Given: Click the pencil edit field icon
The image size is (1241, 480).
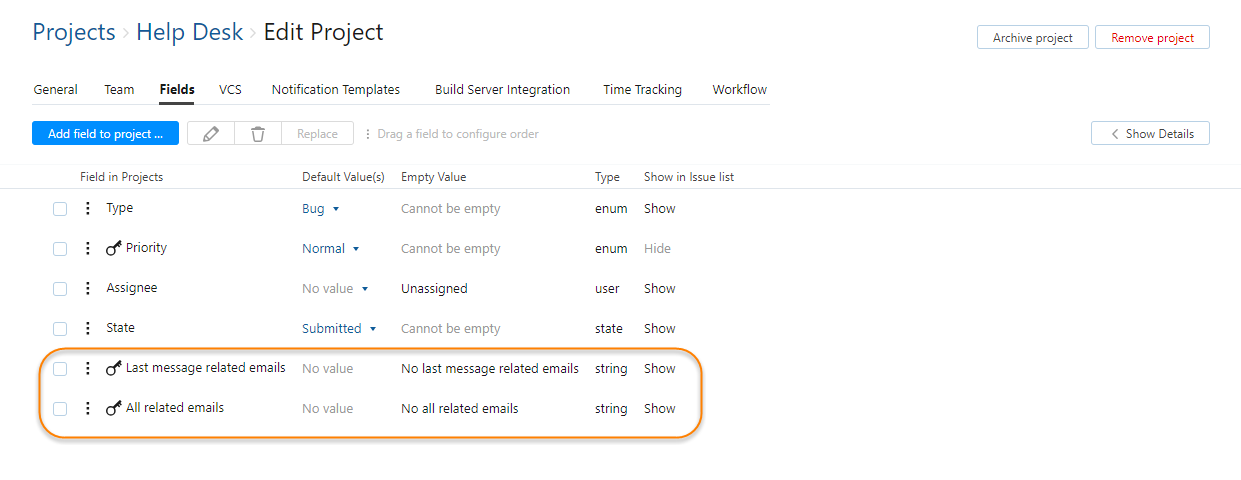Looking at the screenshot, I should (211, 134).
